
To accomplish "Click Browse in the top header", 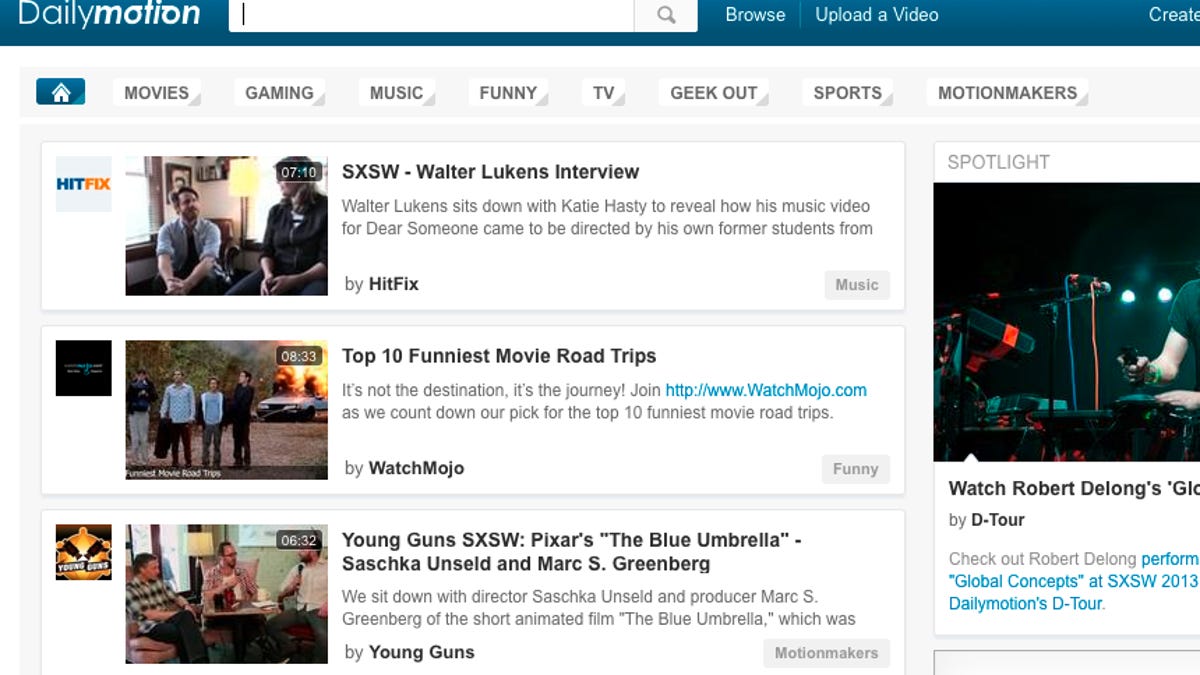I will coord(755,15).
